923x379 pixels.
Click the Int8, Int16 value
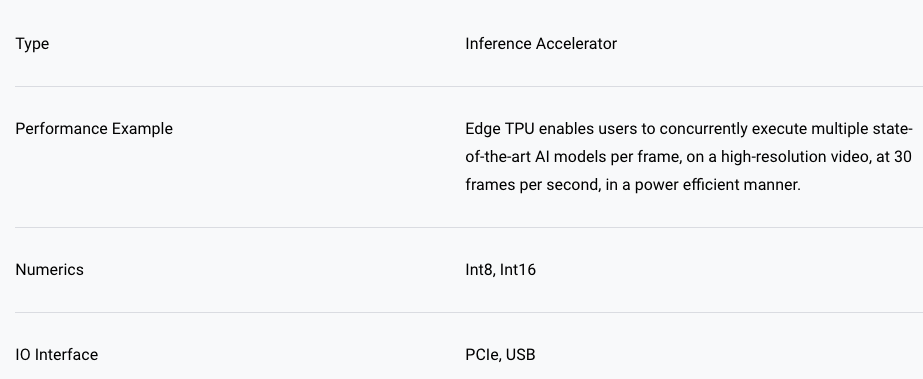pyautogui.click(x=500, y=270)
